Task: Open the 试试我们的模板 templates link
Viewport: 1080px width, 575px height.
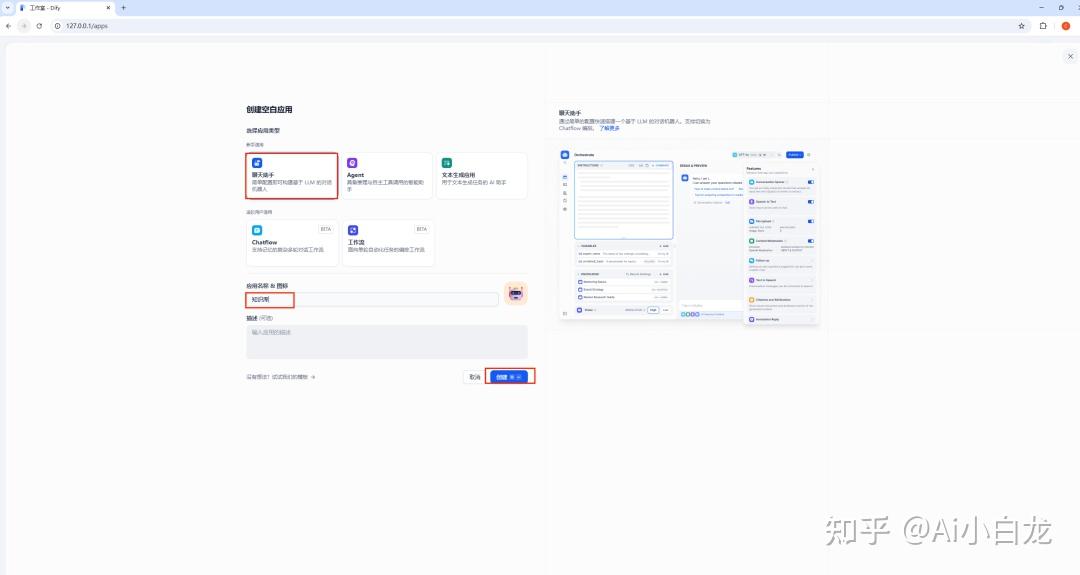Action: pyautogui.click(x=281, y=377)
